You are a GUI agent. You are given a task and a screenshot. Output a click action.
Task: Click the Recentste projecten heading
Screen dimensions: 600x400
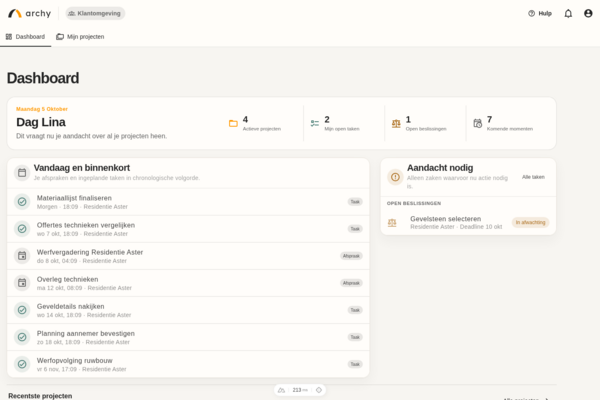(x=40, y=396)
